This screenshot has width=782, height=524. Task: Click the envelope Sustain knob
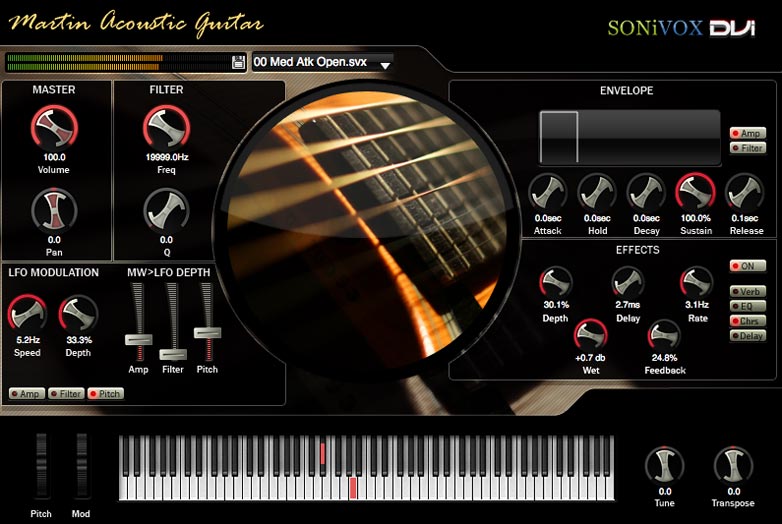tap(695, 192)
